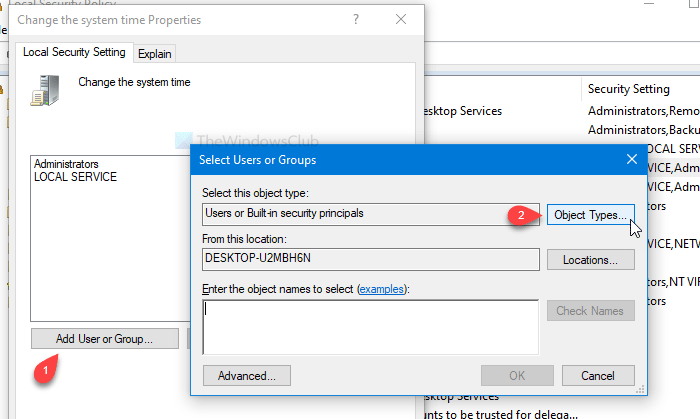Select the Local Security Setting tab
Screen dimensions: 700x419
pos(74,52)
